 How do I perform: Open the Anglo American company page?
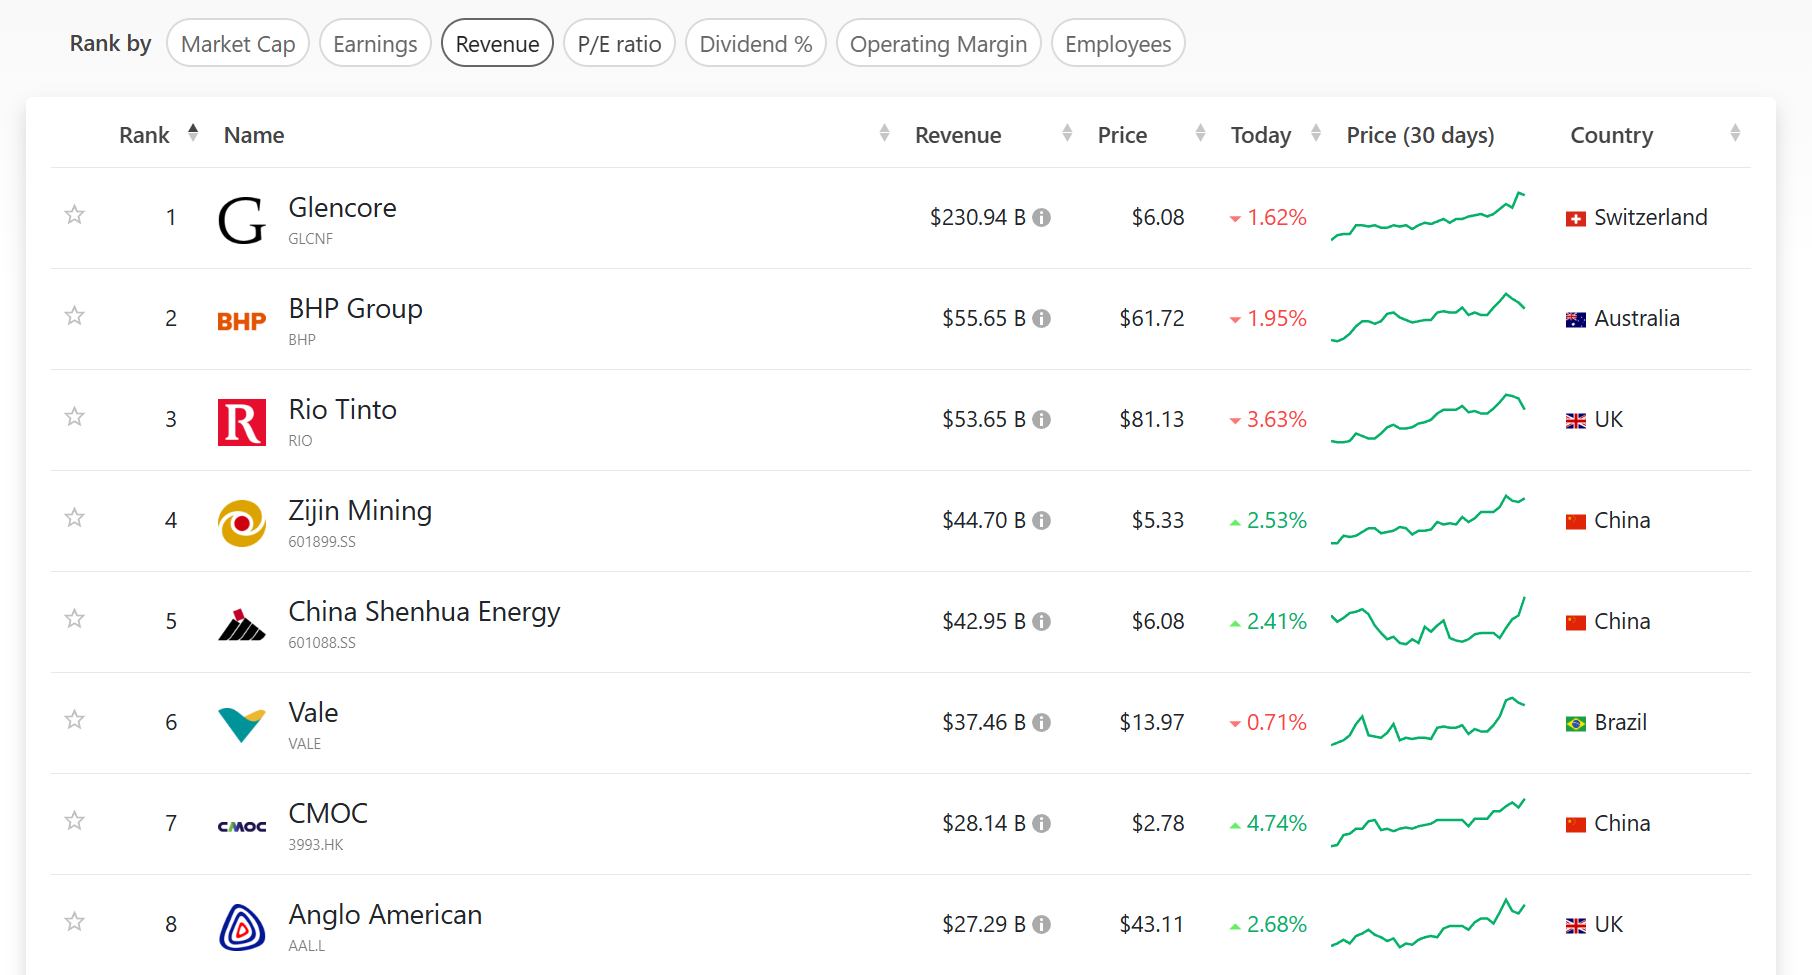(385, 915)
